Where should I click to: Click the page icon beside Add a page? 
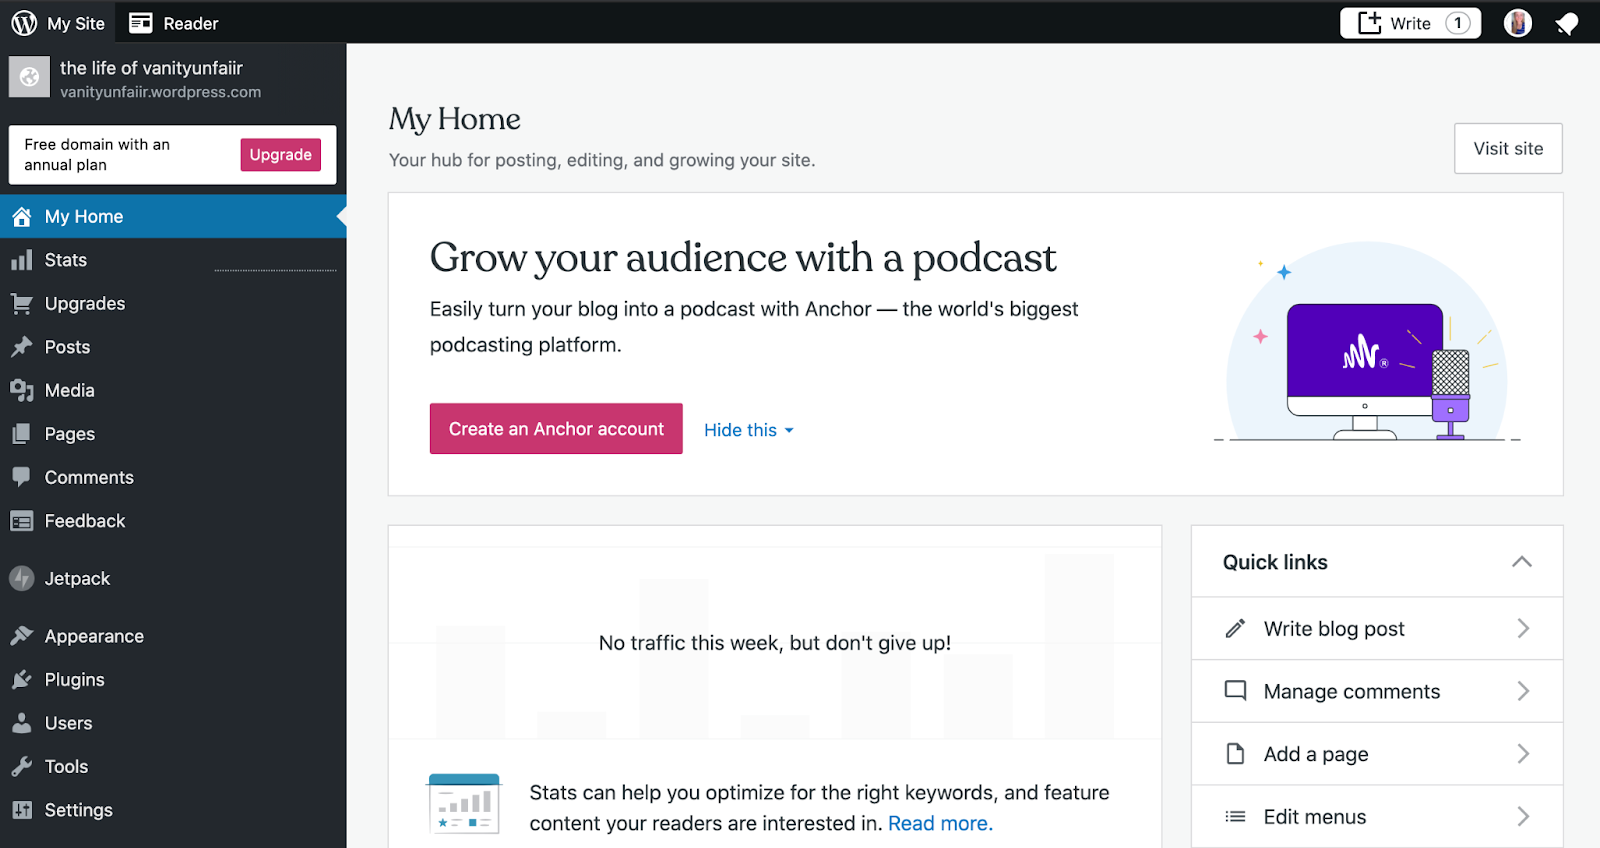(x=1236, y=754)
